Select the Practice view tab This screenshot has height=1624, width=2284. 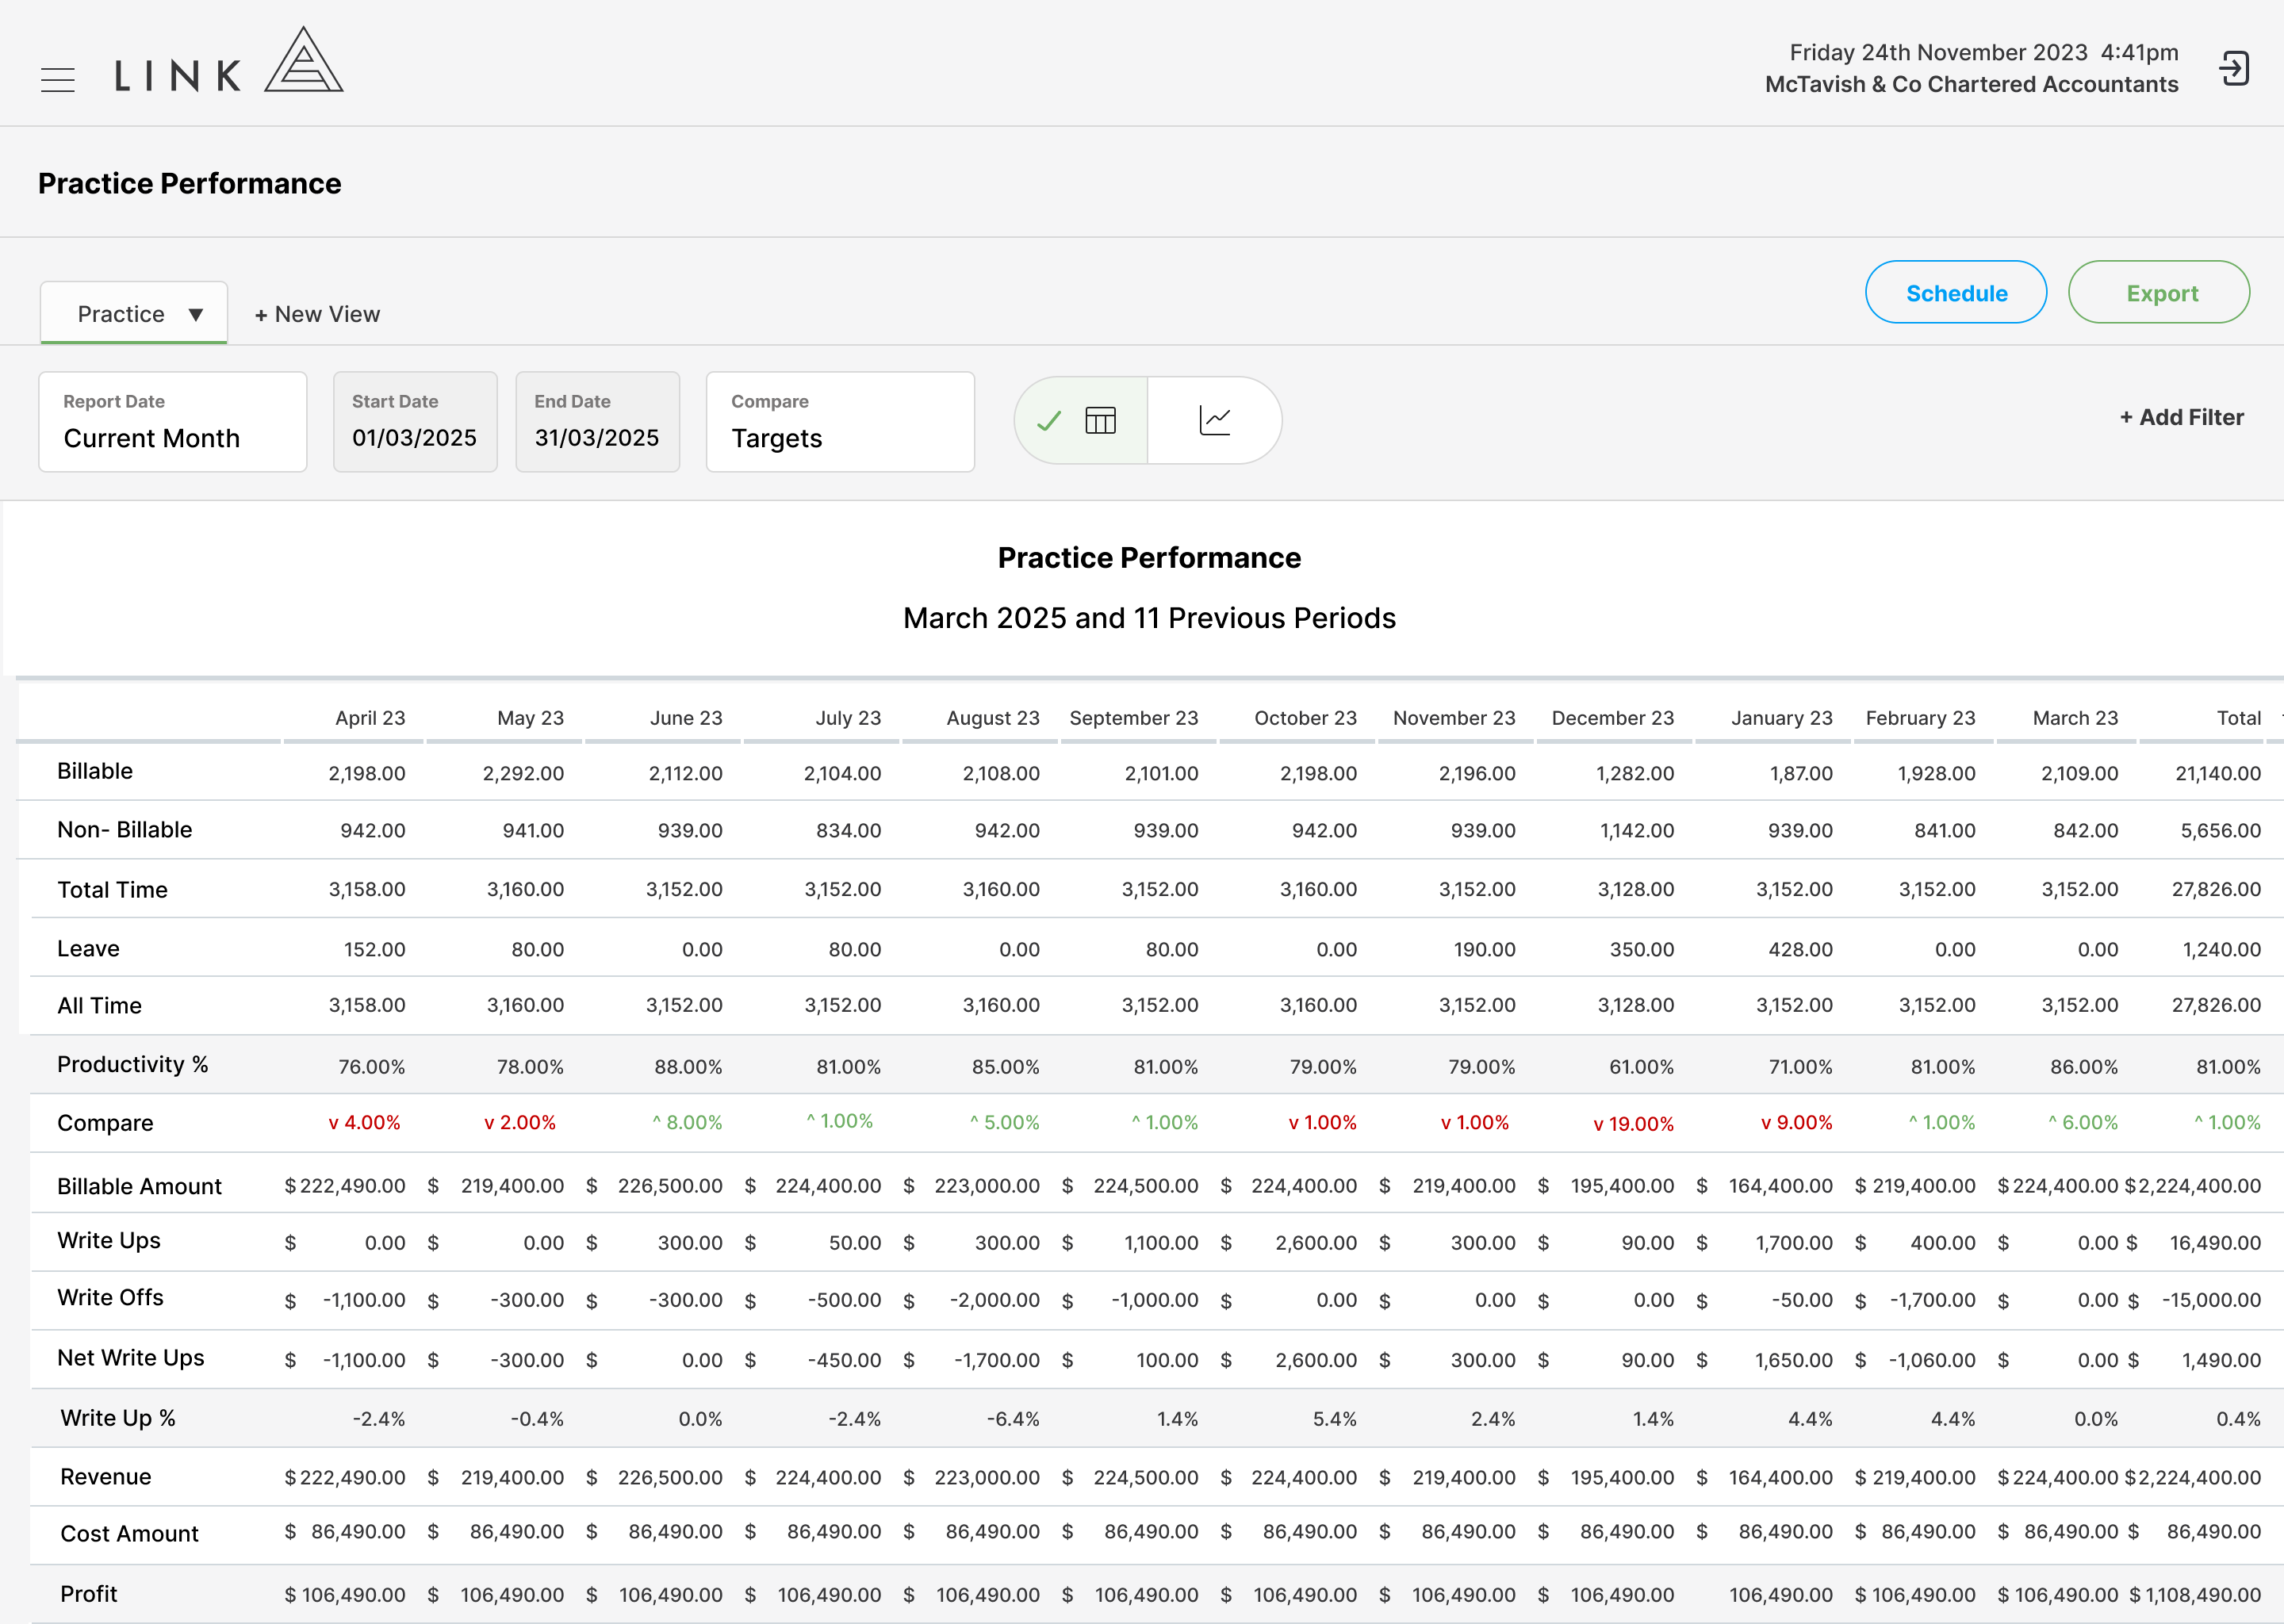click(x=134, y=314)
